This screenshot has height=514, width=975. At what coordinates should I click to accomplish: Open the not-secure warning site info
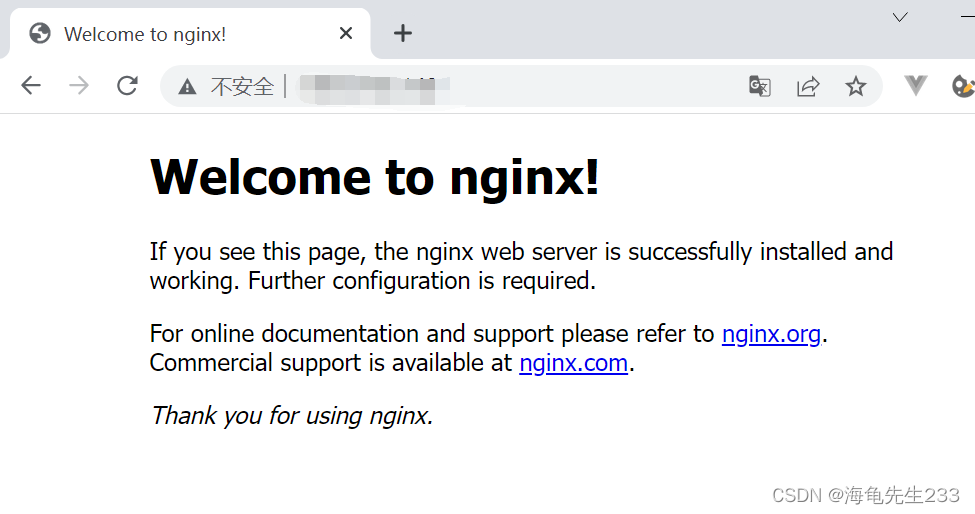(187, 87)
